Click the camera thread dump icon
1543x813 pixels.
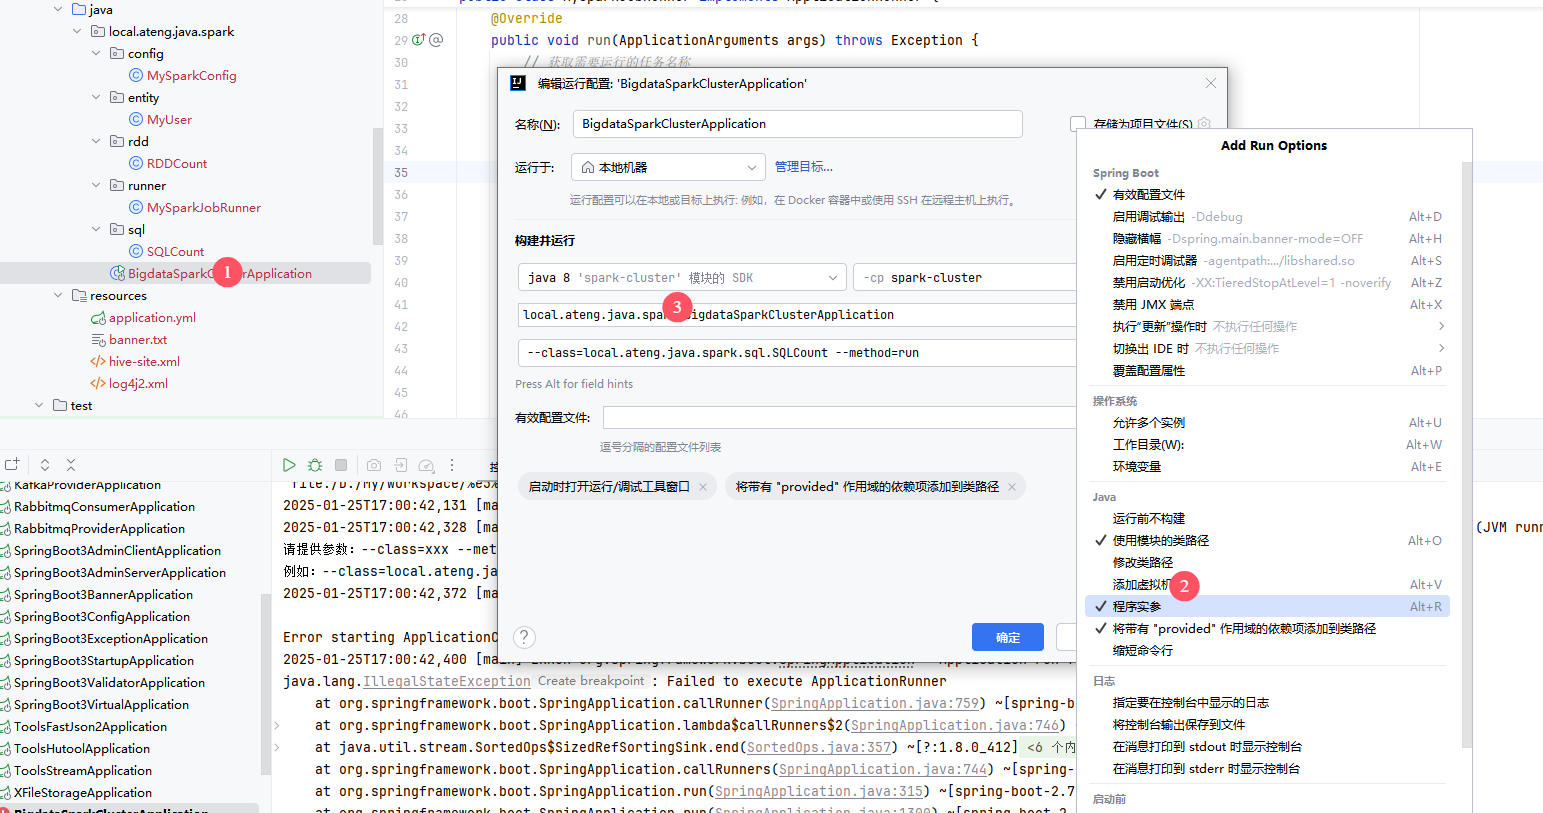pyautogui.click(x=373, y=465)
